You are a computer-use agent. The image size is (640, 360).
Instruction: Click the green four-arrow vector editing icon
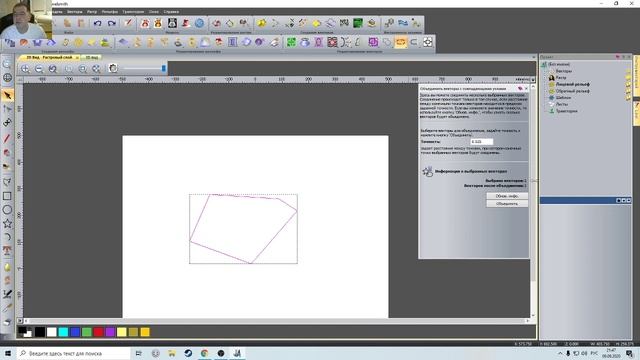tap(291, 42)
